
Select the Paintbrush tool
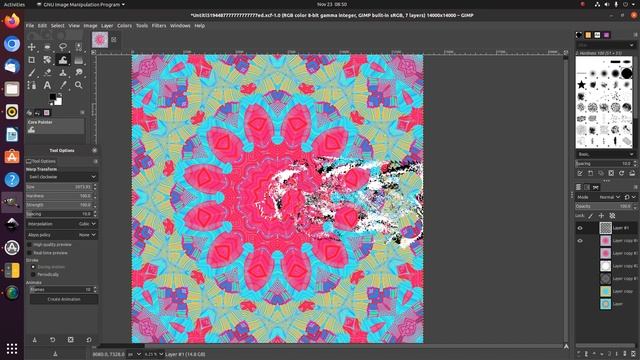[x=31, y=73]
